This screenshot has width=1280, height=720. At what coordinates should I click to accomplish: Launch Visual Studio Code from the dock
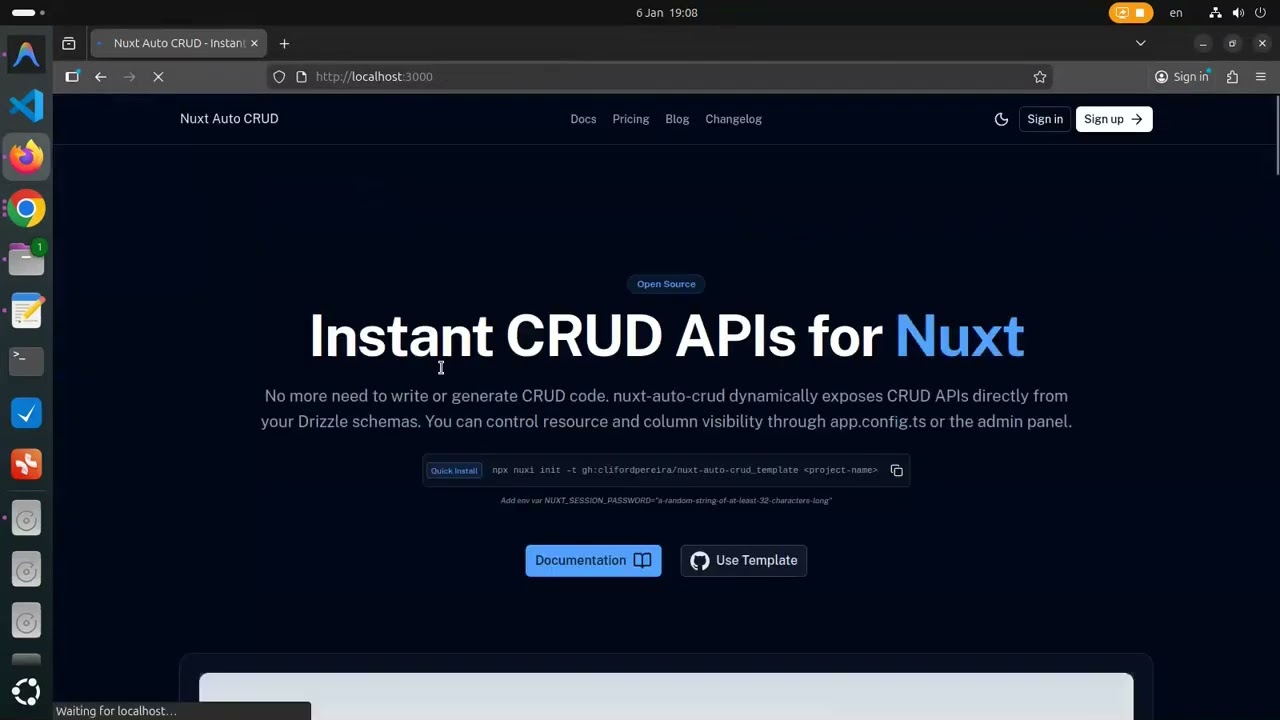[x=27, y=105]
